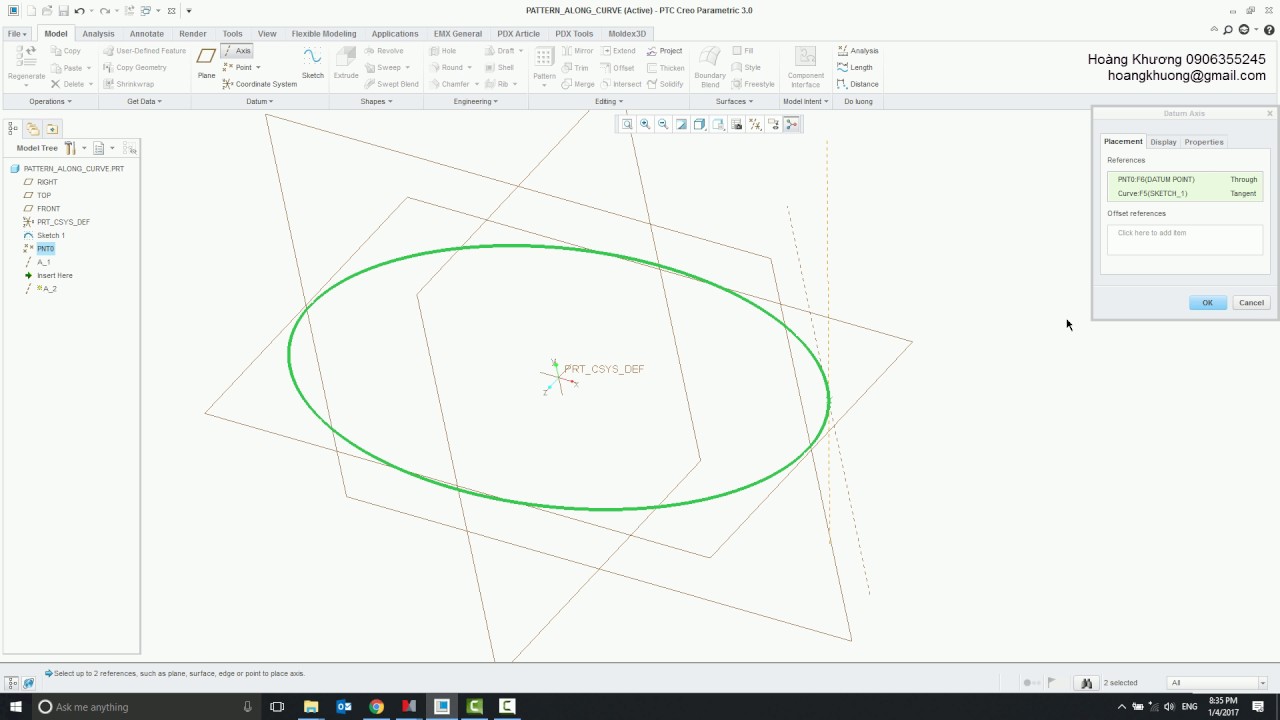1280x720 pixels.
Task: Open the Render ribbon tab
Action: 193,34
